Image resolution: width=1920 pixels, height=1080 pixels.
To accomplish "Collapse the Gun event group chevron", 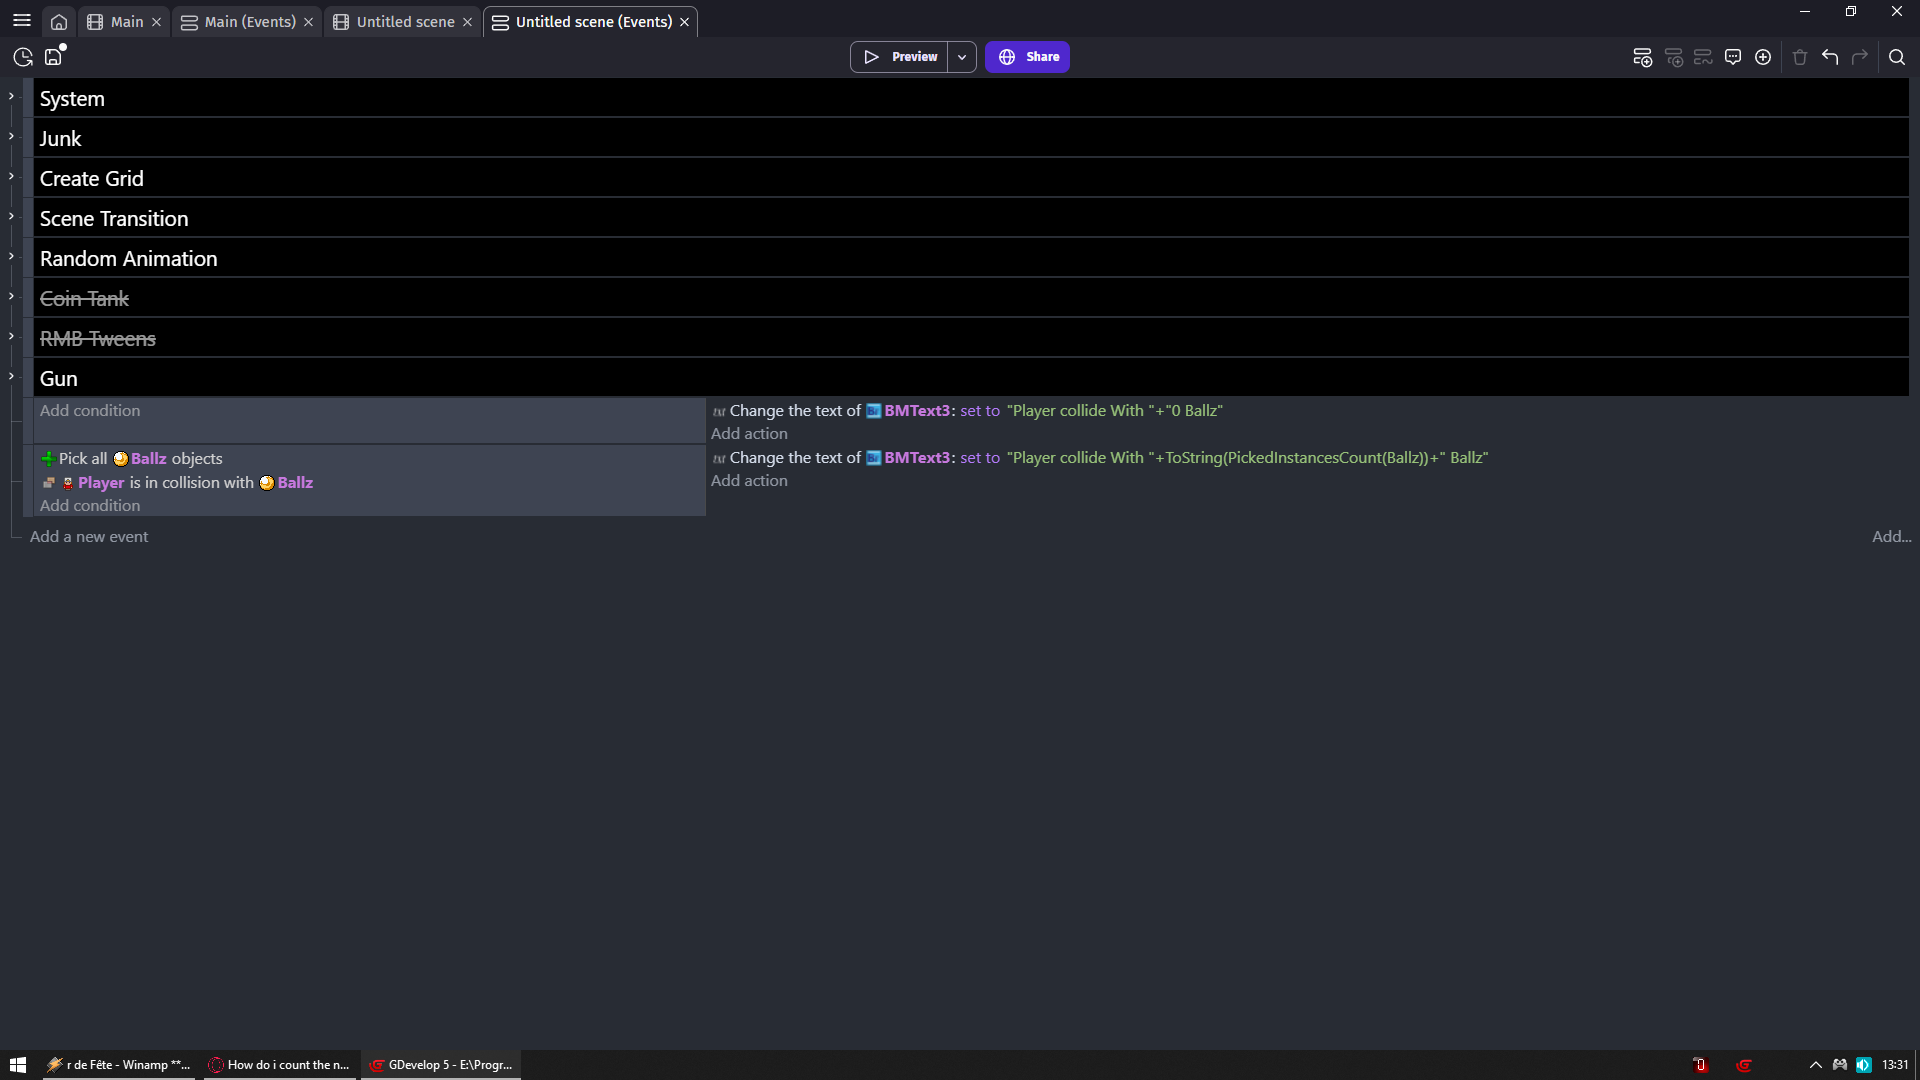I will coord(11,376).
